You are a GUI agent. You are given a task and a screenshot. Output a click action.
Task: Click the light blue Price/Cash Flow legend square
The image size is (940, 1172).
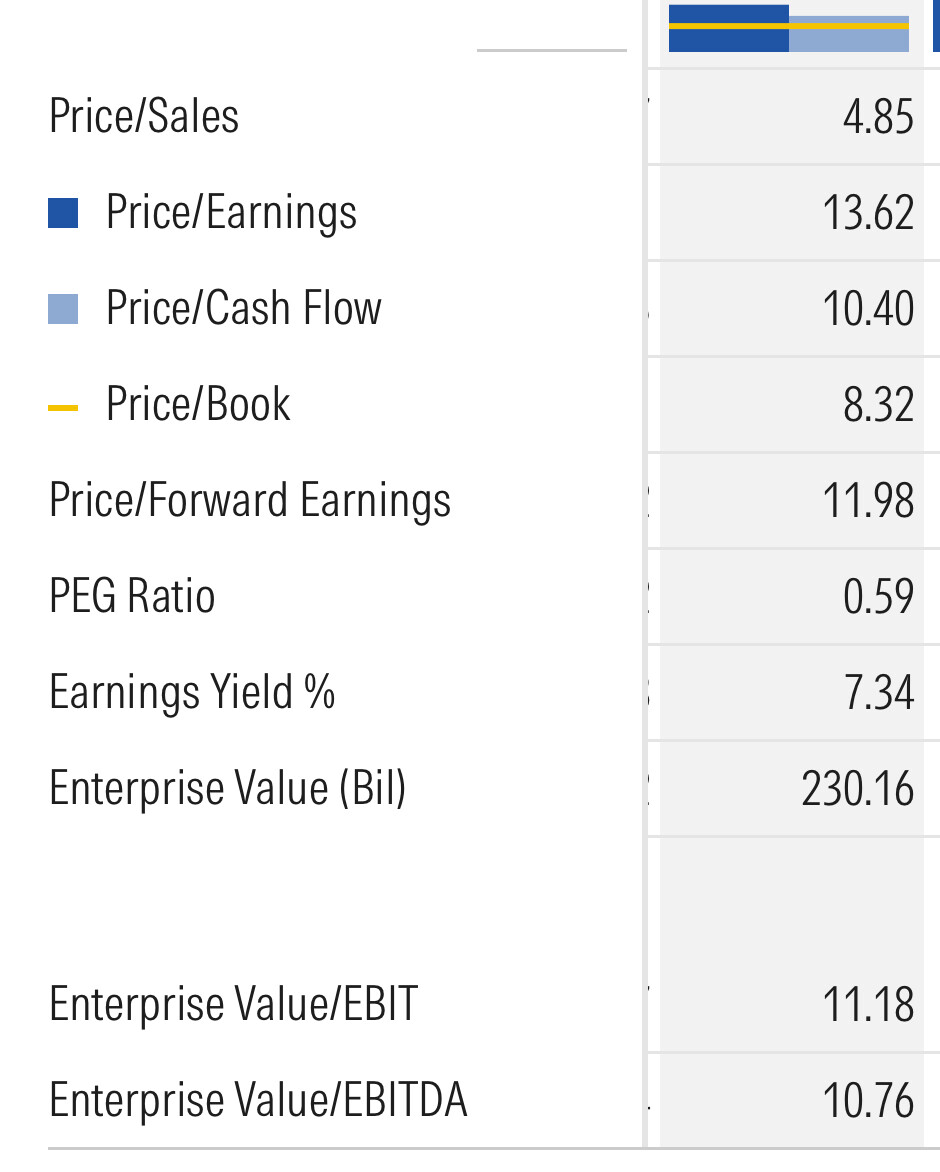click(63, 309)
